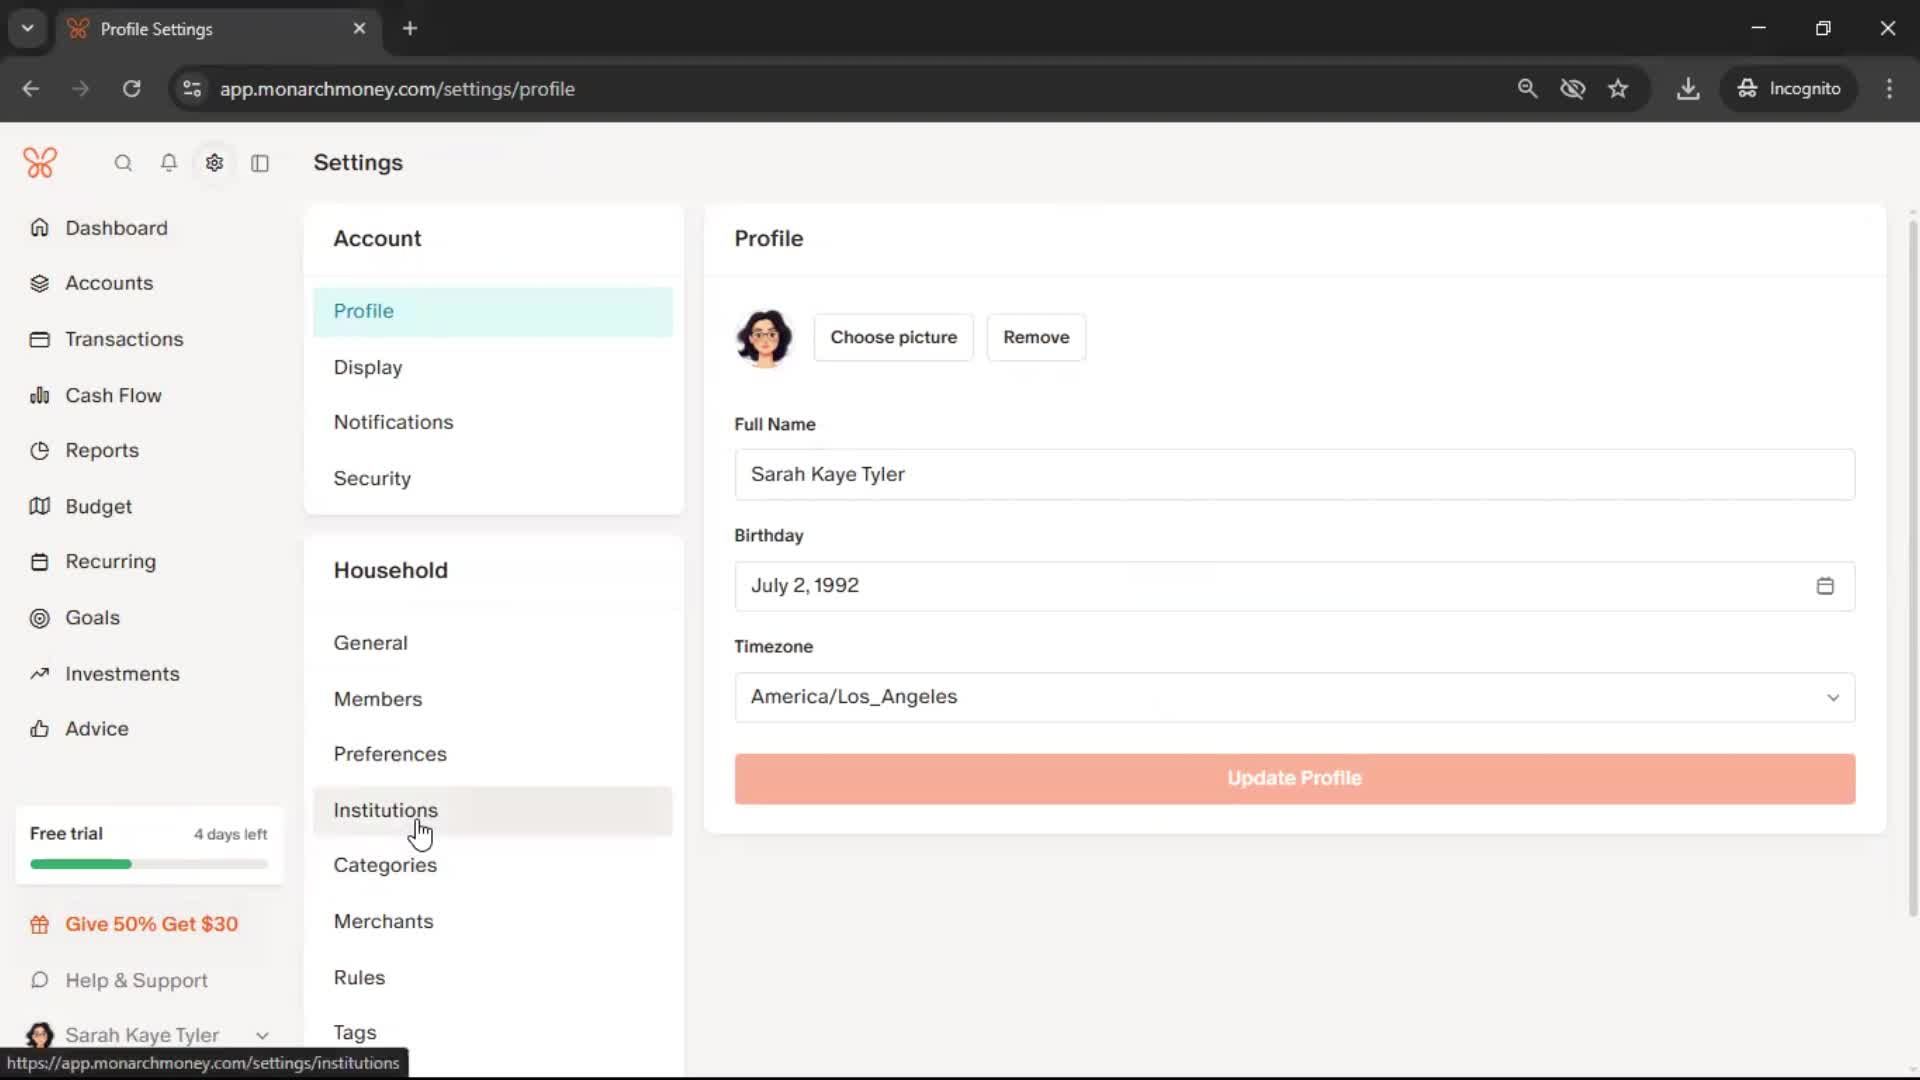Expand the Timezone dropdown
This screenshot has width=1920, height=1080.
tap(1294, 697)
